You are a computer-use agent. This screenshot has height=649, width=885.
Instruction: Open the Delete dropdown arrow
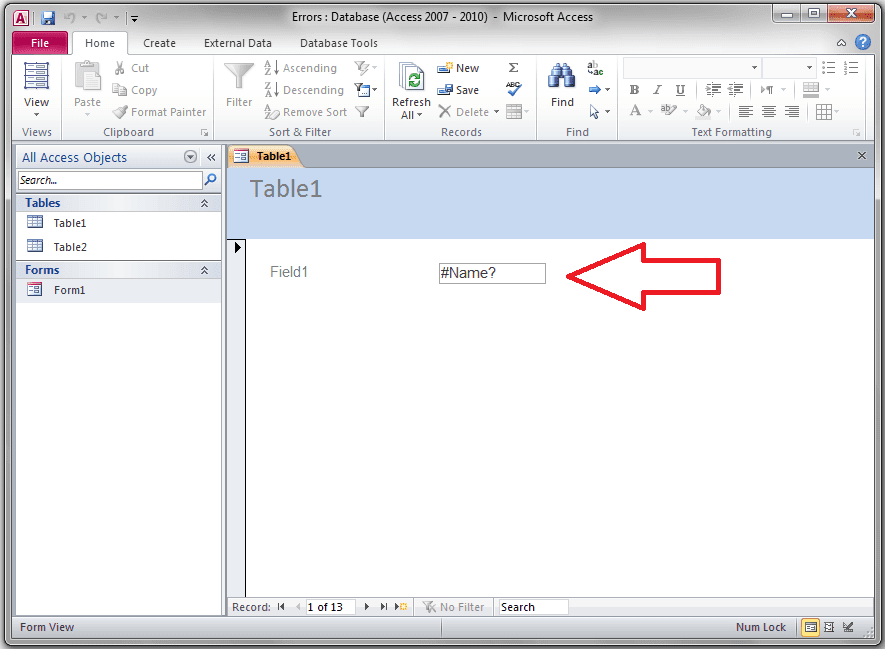pos(496,112)
